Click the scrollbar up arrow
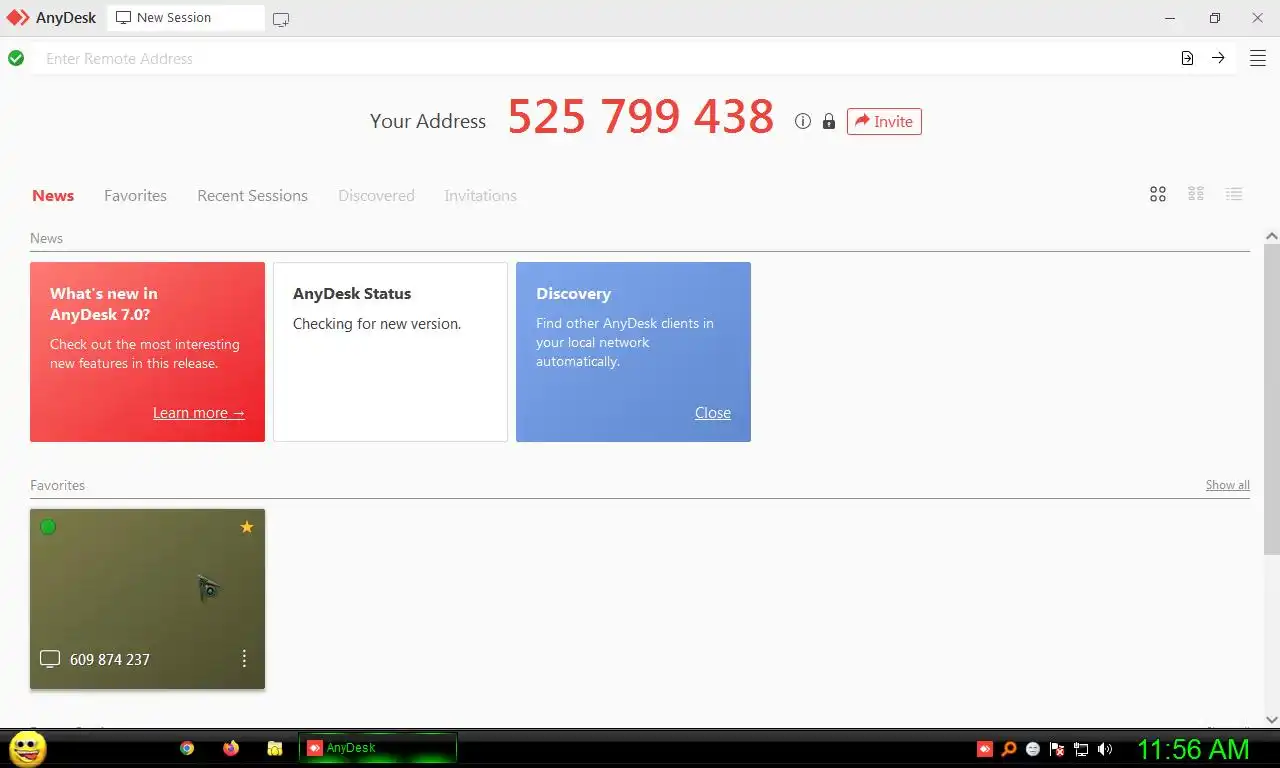This screenshot has width=1280, height=768. point(1272,236)
